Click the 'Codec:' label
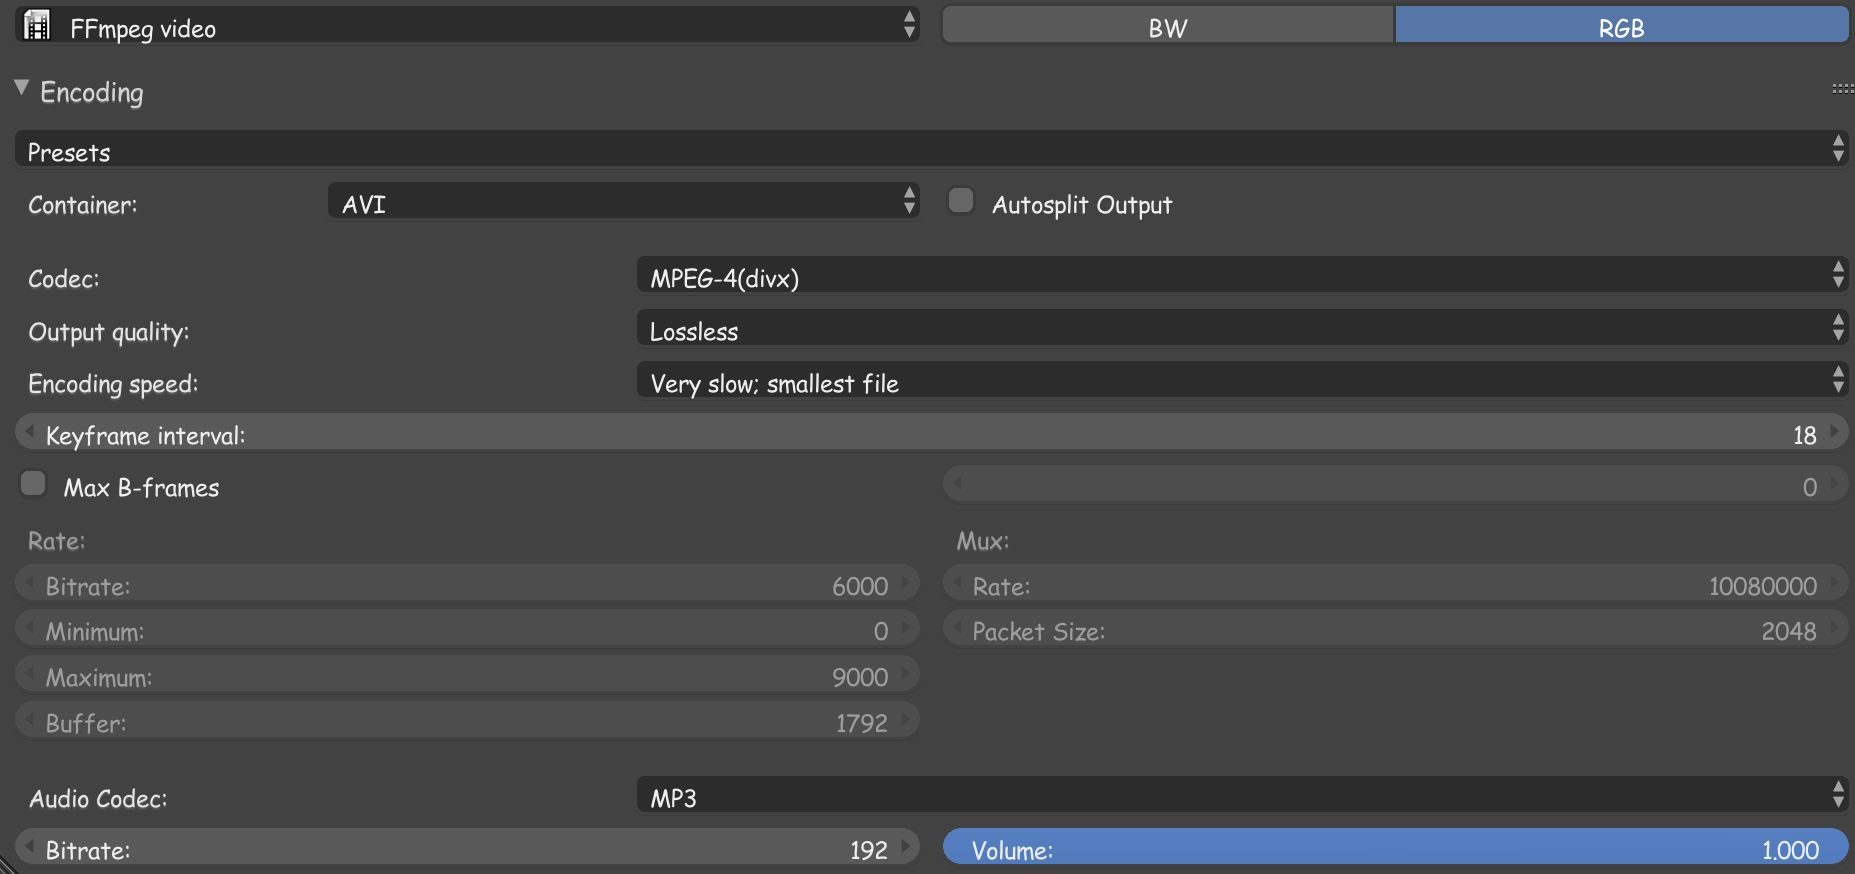1855x874 pixels. coord(63,278)
